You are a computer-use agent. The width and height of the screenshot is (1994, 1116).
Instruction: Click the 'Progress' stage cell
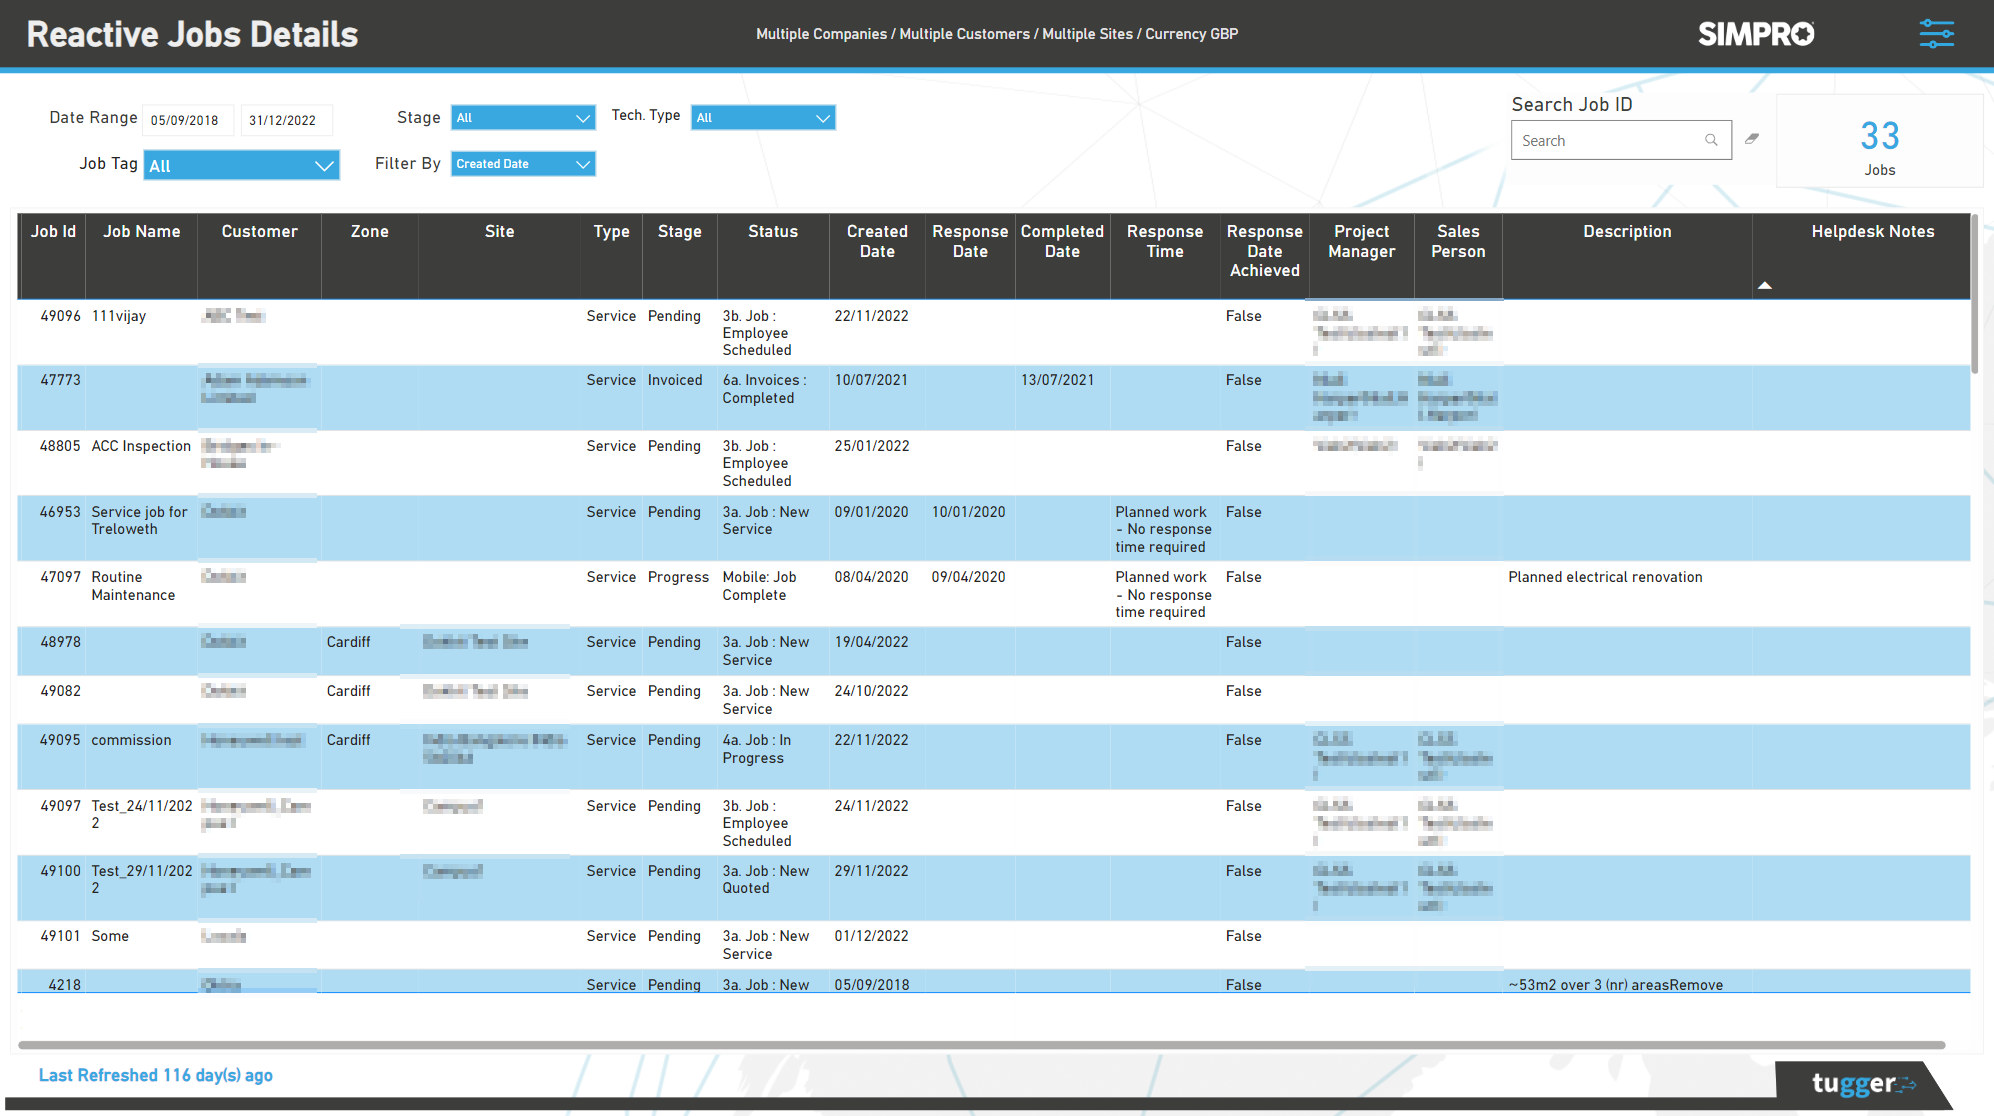[x=678, y=577]
